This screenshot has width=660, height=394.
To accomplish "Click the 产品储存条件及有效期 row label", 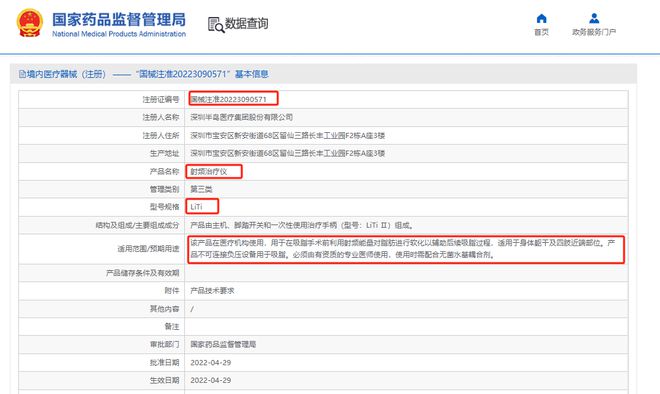I will coord(142,273).
